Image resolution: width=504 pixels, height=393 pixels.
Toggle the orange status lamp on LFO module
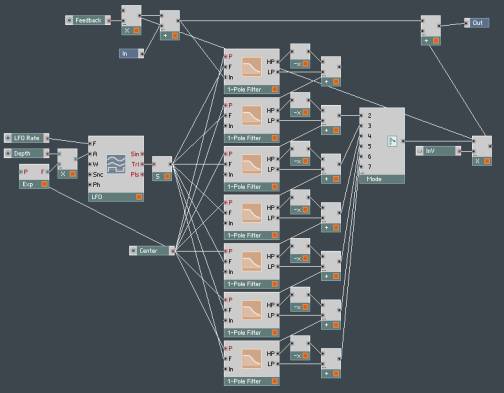tap(139, 197)
